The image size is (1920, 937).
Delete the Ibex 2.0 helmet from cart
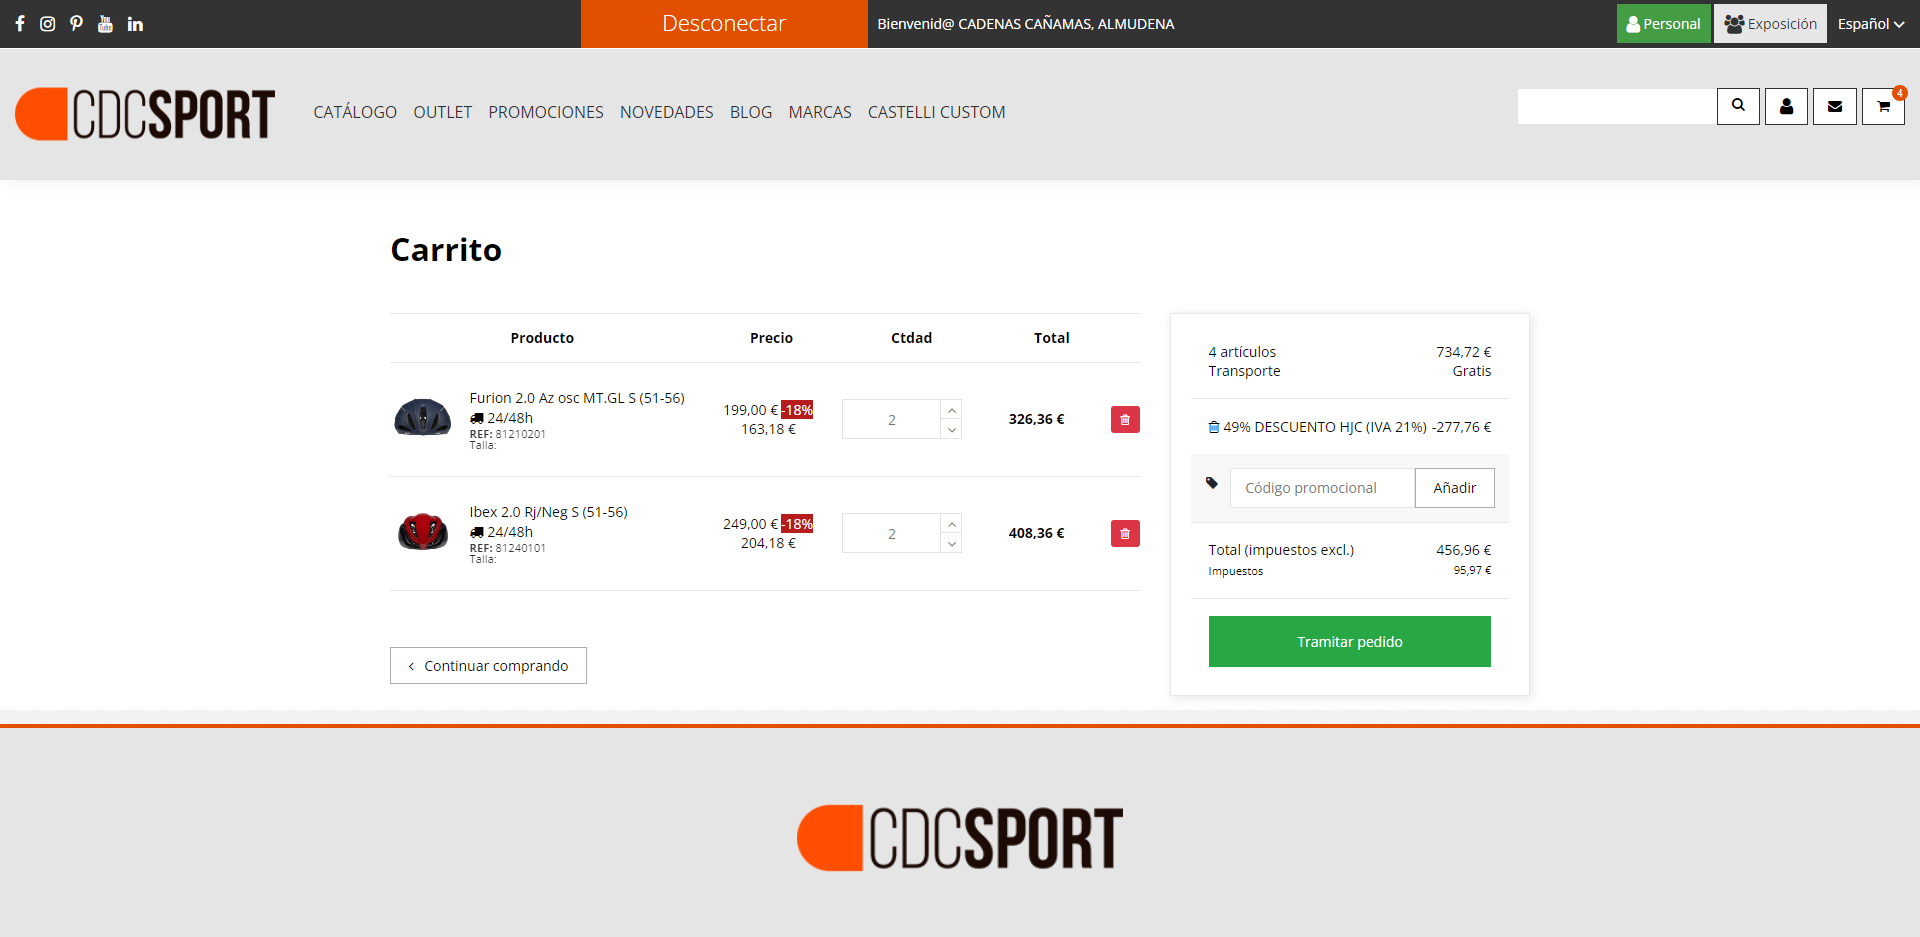(x=1125, y=534)
